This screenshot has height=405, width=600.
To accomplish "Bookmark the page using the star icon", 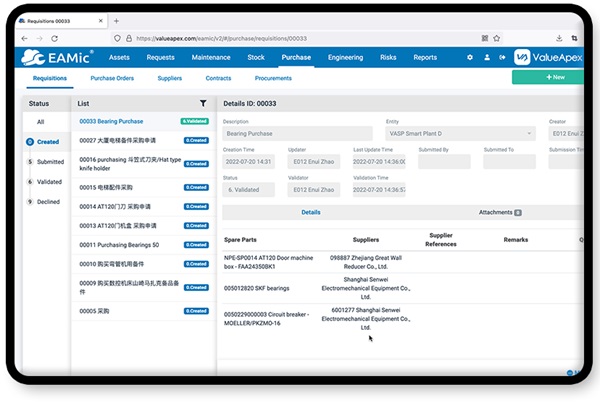I will click(498, 38).
